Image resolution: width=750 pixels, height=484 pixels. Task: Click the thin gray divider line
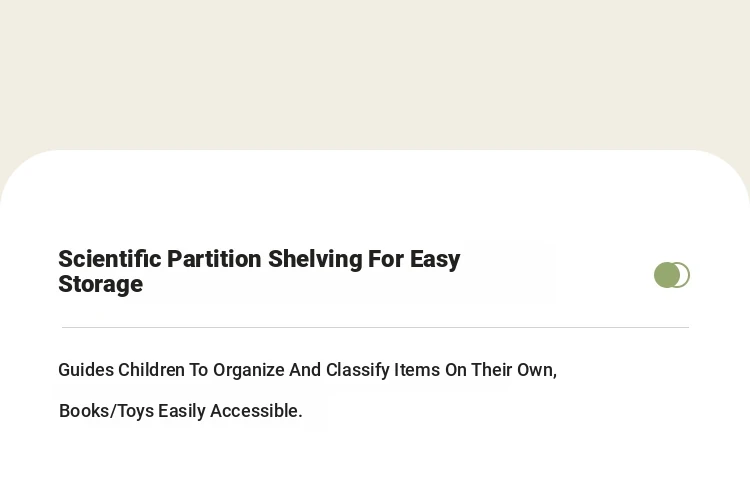[375, 328]
